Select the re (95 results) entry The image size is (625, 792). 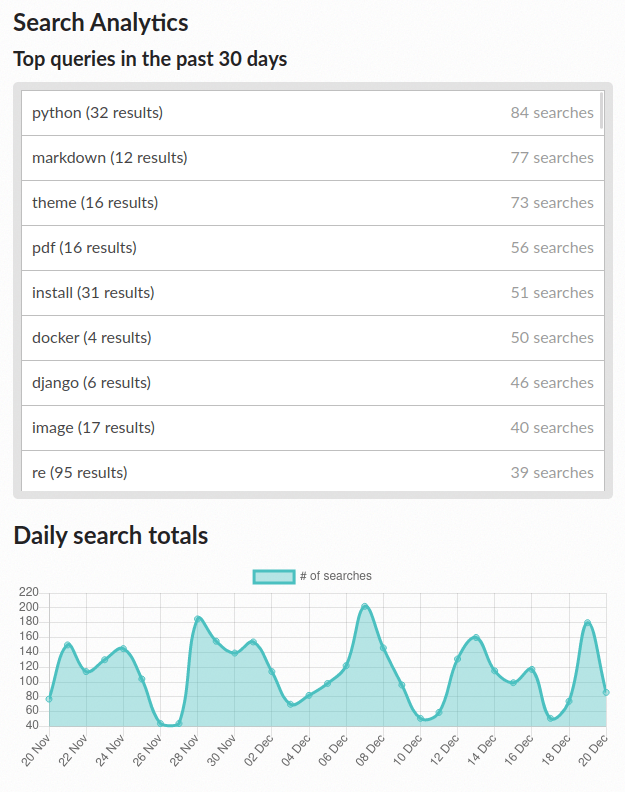point(313,471)
